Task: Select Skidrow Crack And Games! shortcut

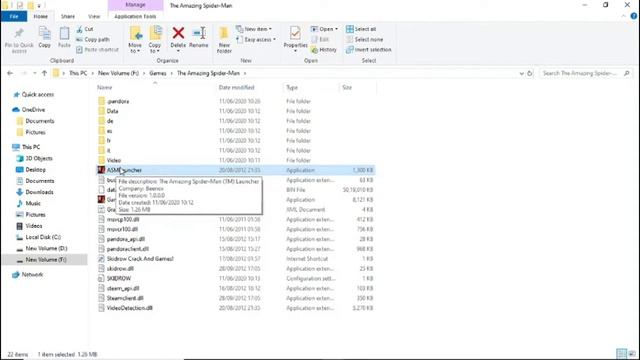Action: [140, 259]
